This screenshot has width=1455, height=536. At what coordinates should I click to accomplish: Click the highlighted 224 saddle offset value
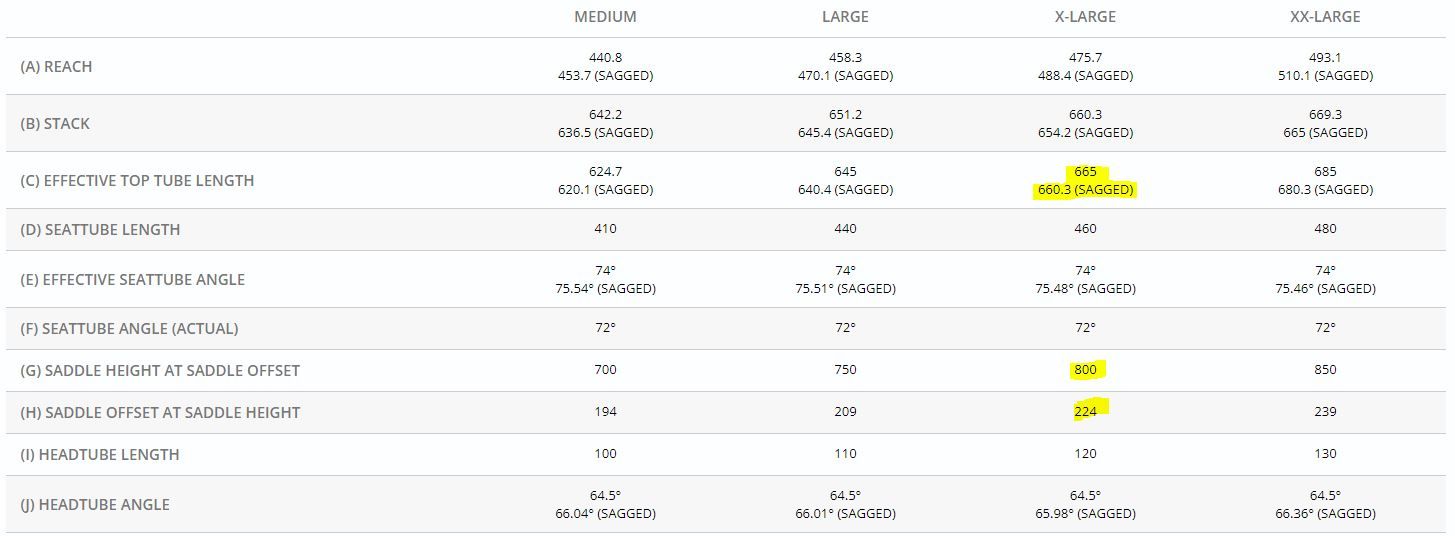point(1085,412)
